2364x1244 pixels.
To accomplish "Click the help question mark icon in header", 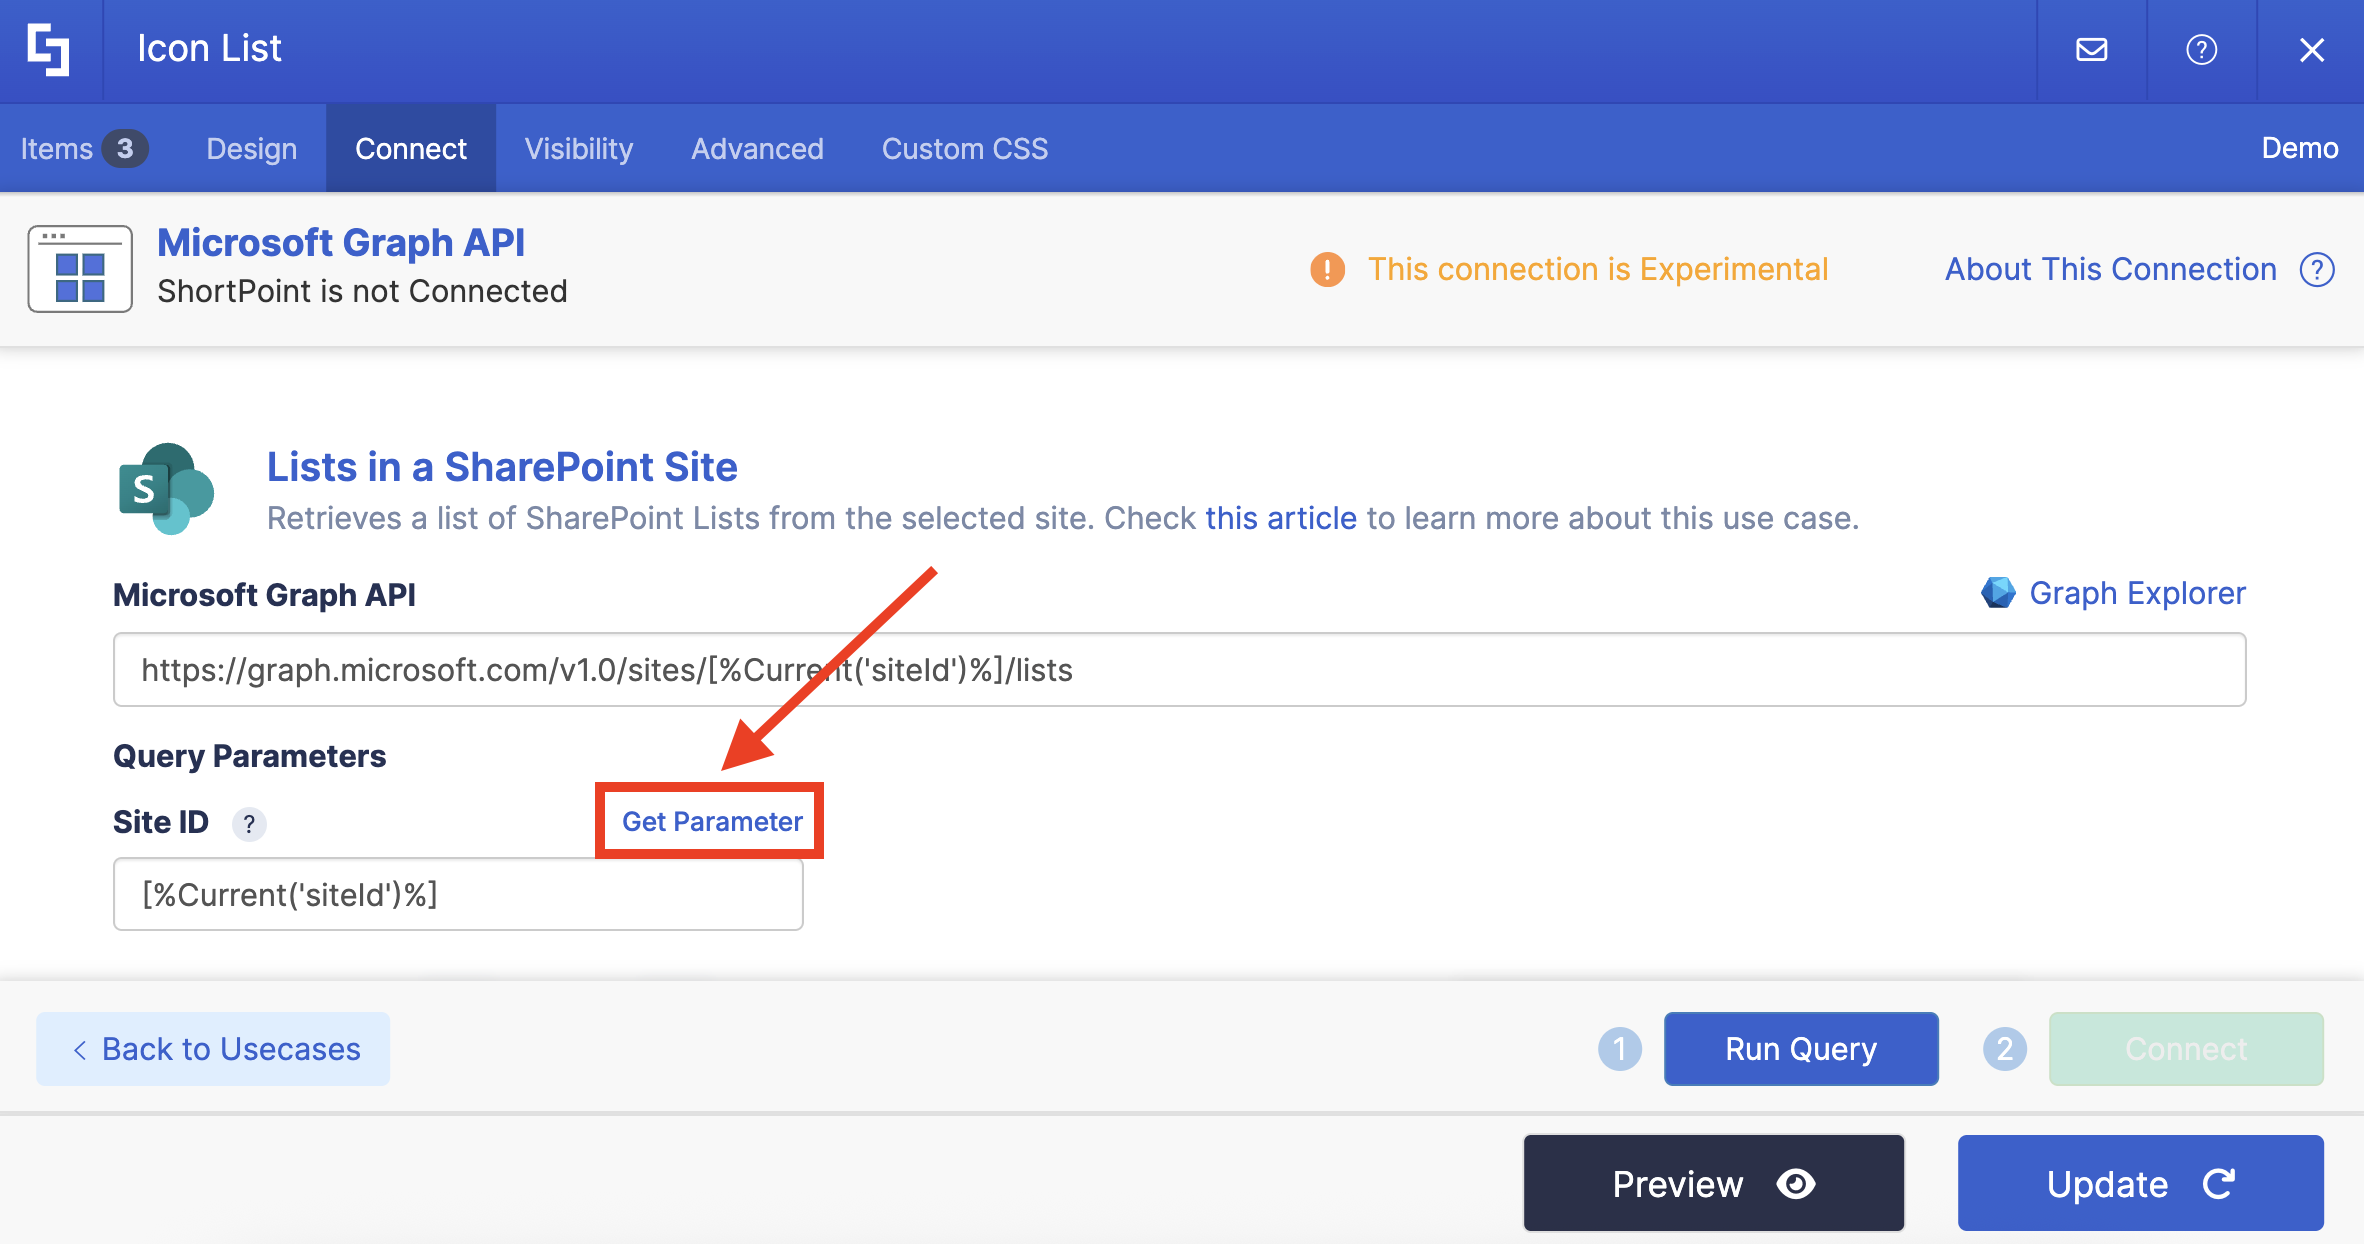I will (x=2201, y=50).
